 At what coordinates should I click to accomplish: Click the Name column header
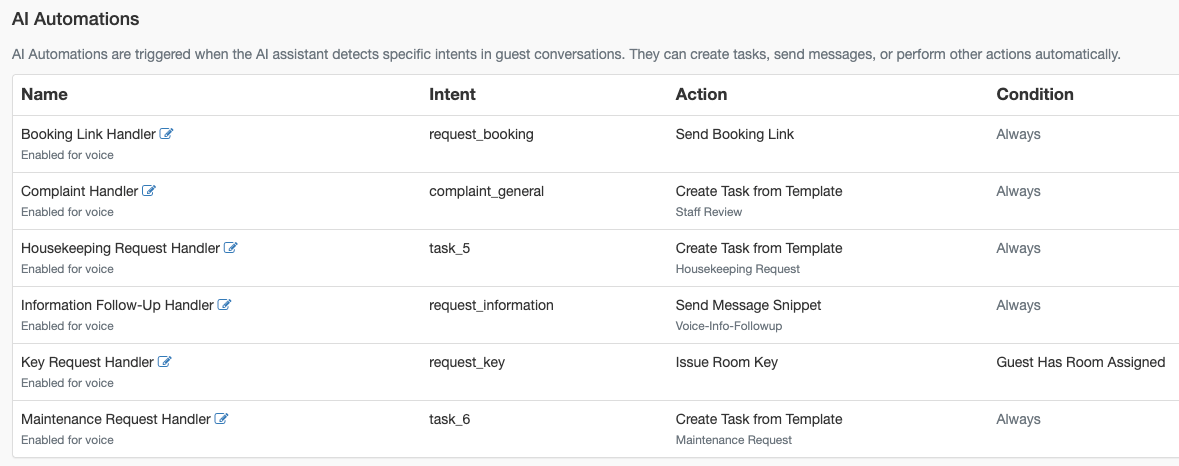click(45, 94)
